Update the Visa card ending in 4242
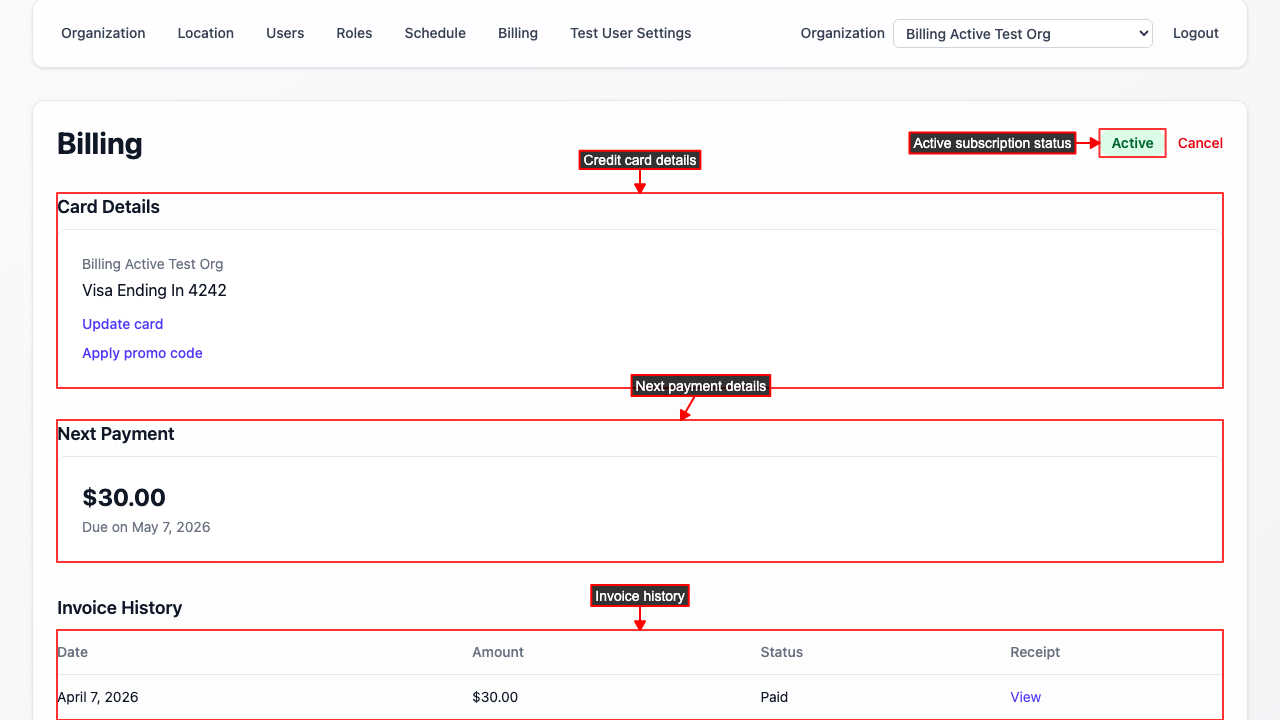1280x720 pixels. 122,324
